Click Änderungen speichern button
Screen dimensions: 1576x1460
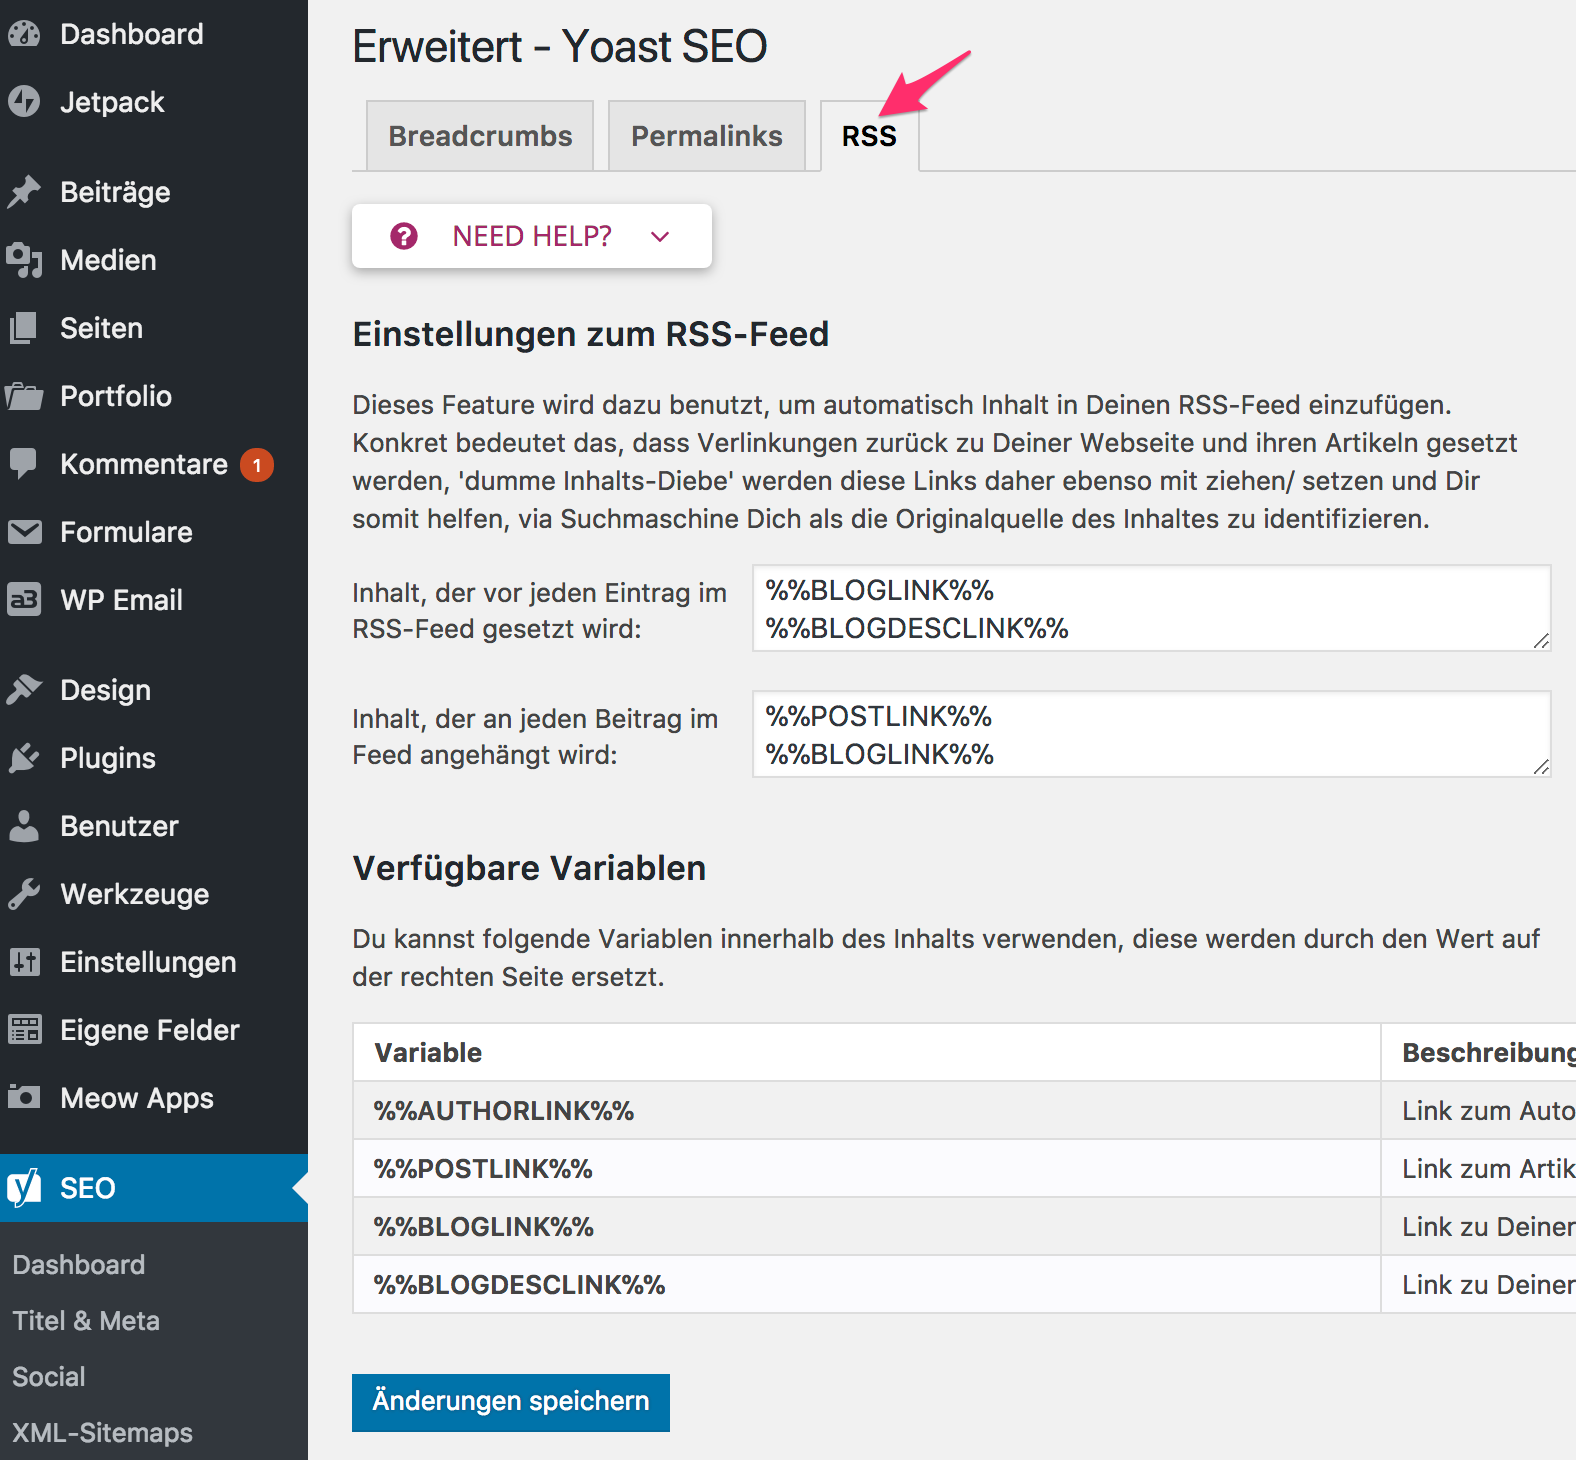pos(511,1402)
